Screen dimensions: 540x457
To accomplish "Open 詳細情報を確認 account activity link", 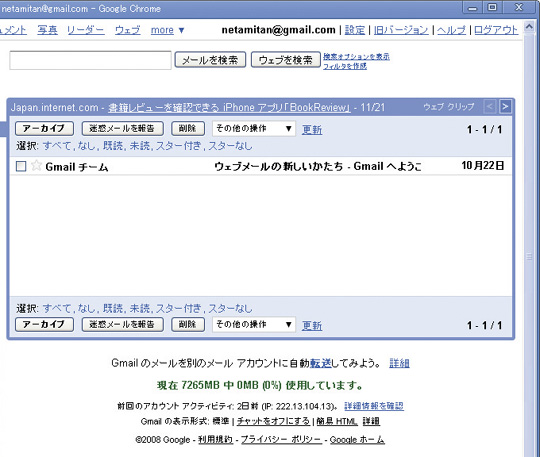I will tap(374, 406).
